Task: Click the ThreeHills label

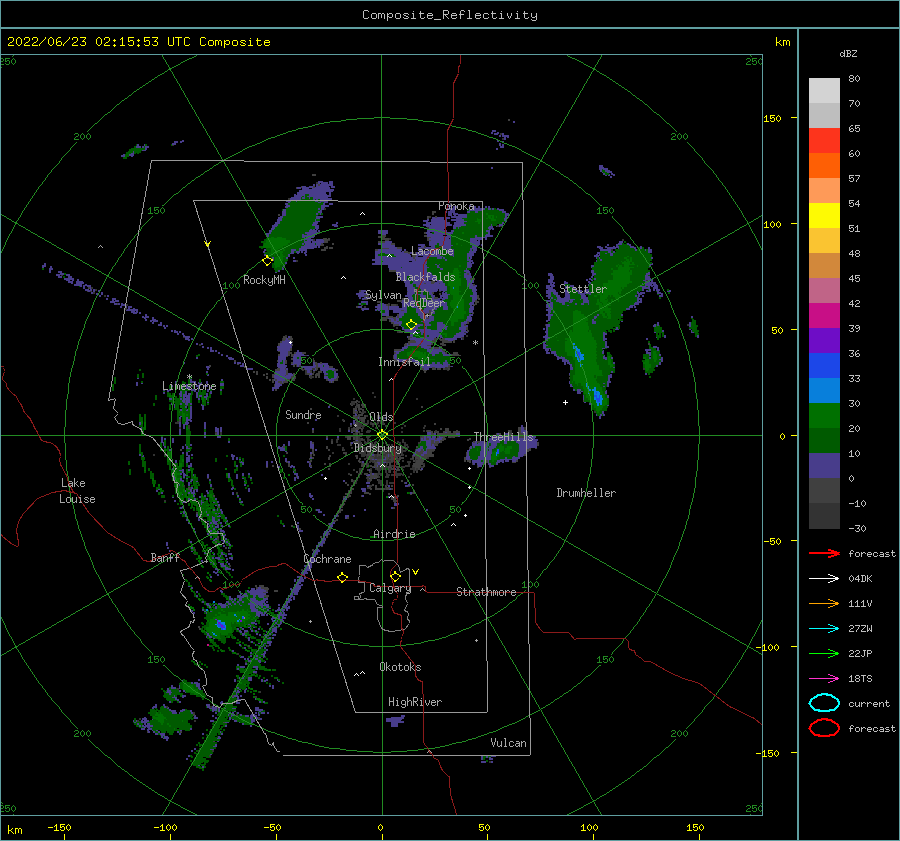Action: (x=503, y=437)
